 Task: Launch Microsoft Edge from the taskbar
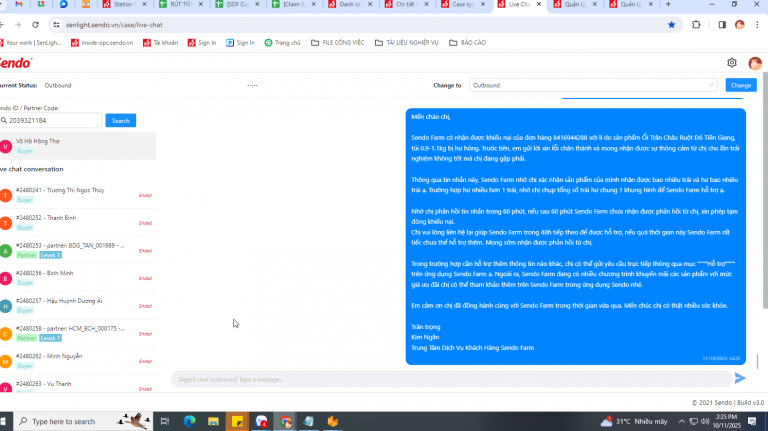[x=190, y=421]
